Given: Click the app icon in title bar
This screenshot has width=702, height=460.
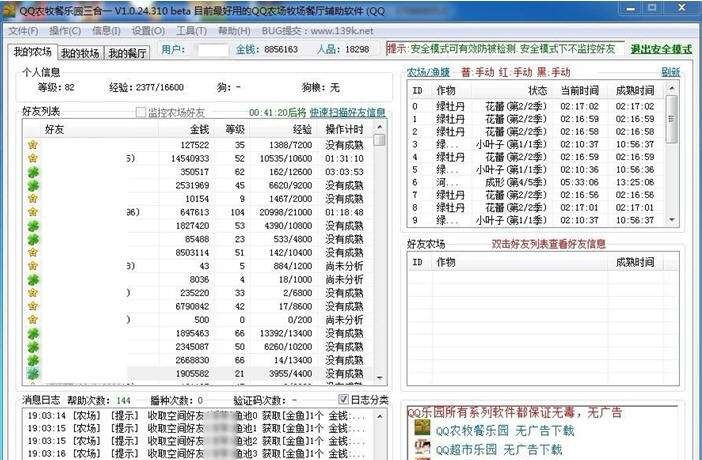Looking at the screenshot, I should tap(9, 10).
